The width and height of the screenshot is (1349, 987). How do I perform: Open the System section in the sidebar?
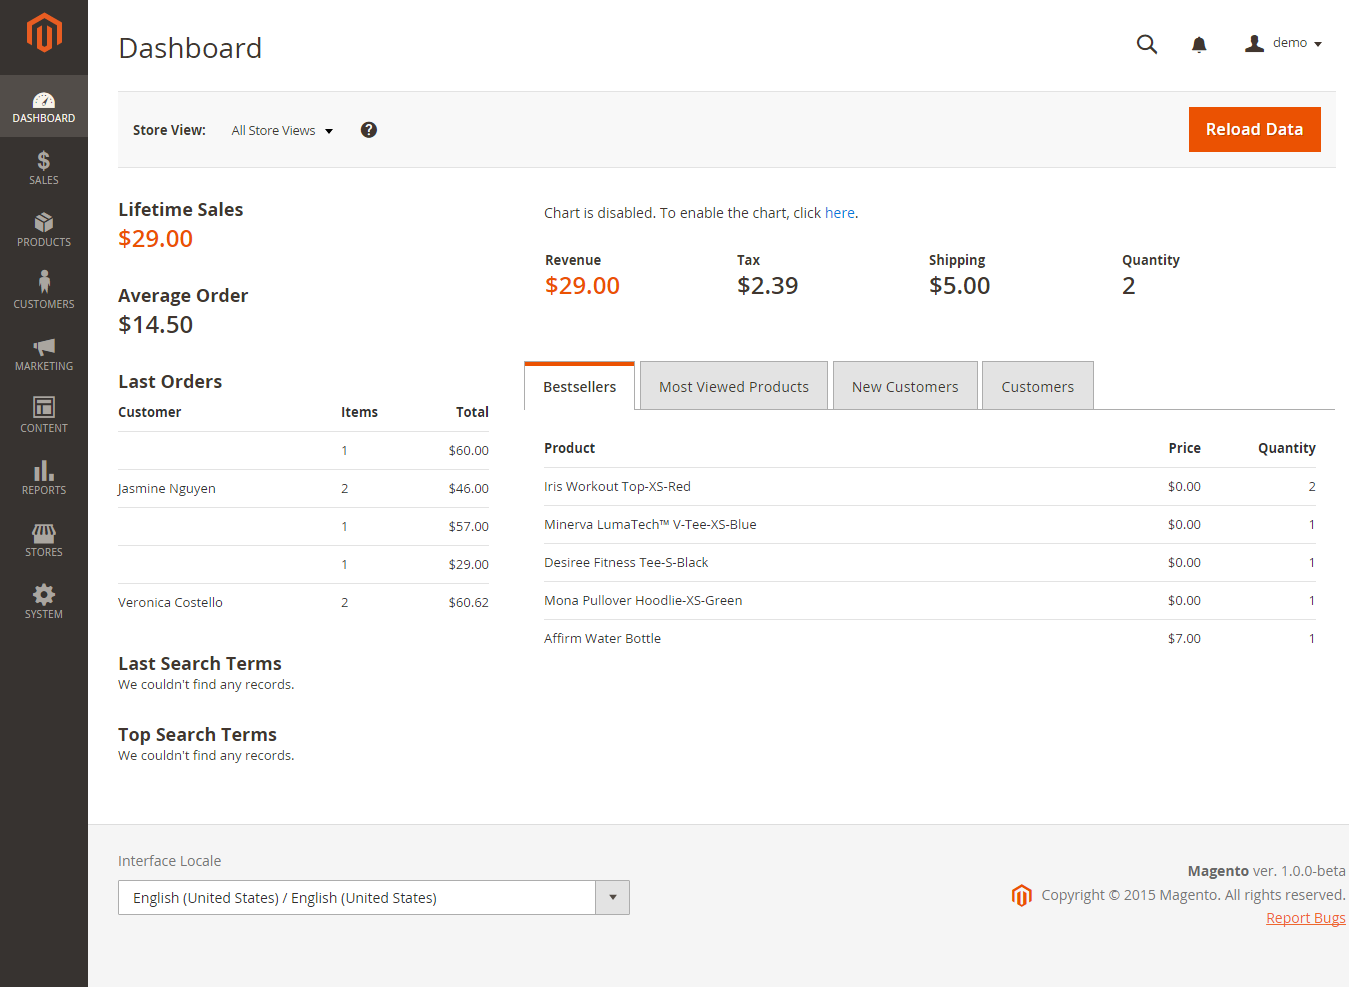(x=43, y=601)
